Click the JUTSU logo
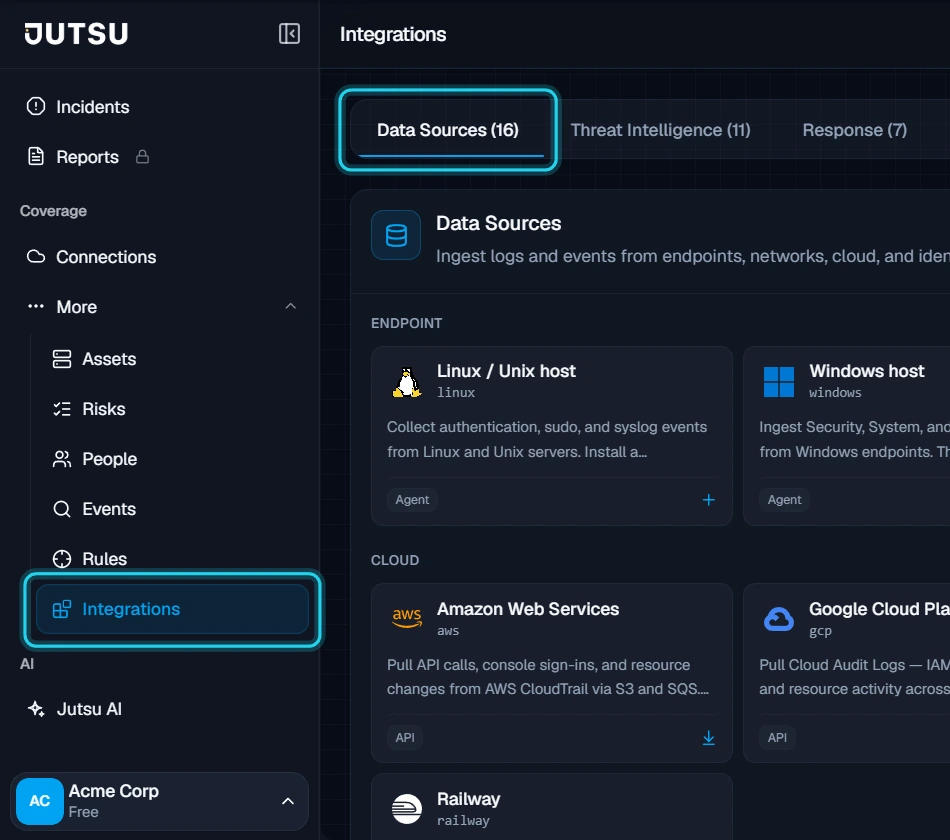The image size is (950, 840). click(x=76, y=34)
